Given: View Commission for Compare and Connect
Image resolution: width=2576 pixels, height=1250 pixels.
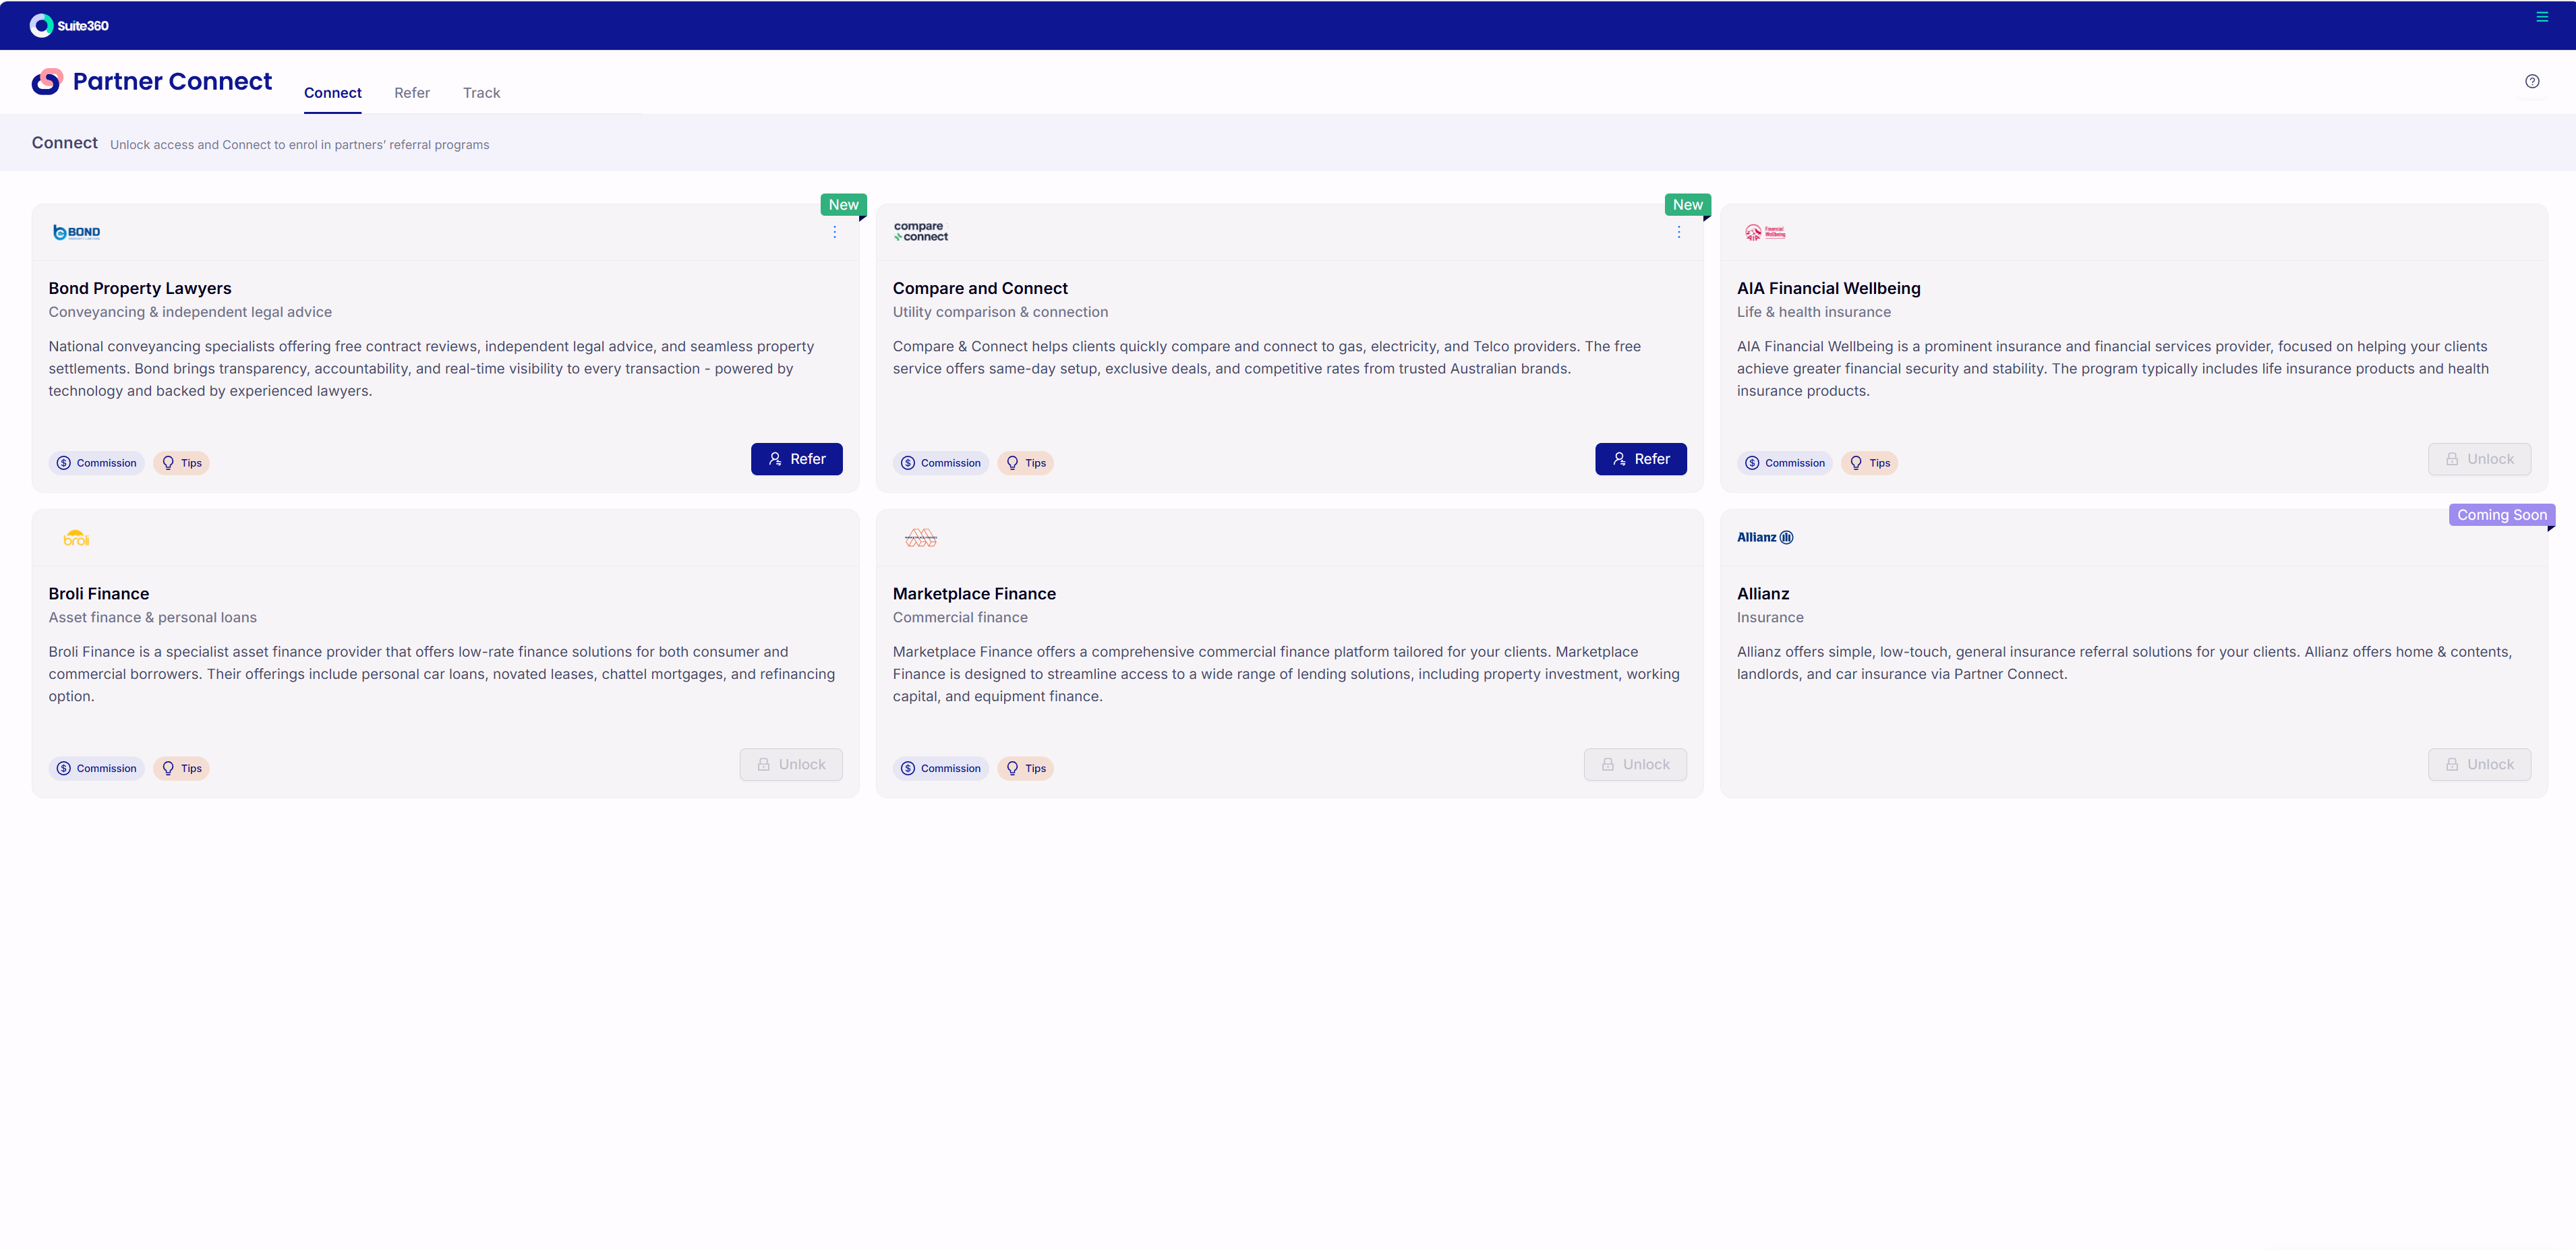Looking at the screenshot, I should coord(940,463).
